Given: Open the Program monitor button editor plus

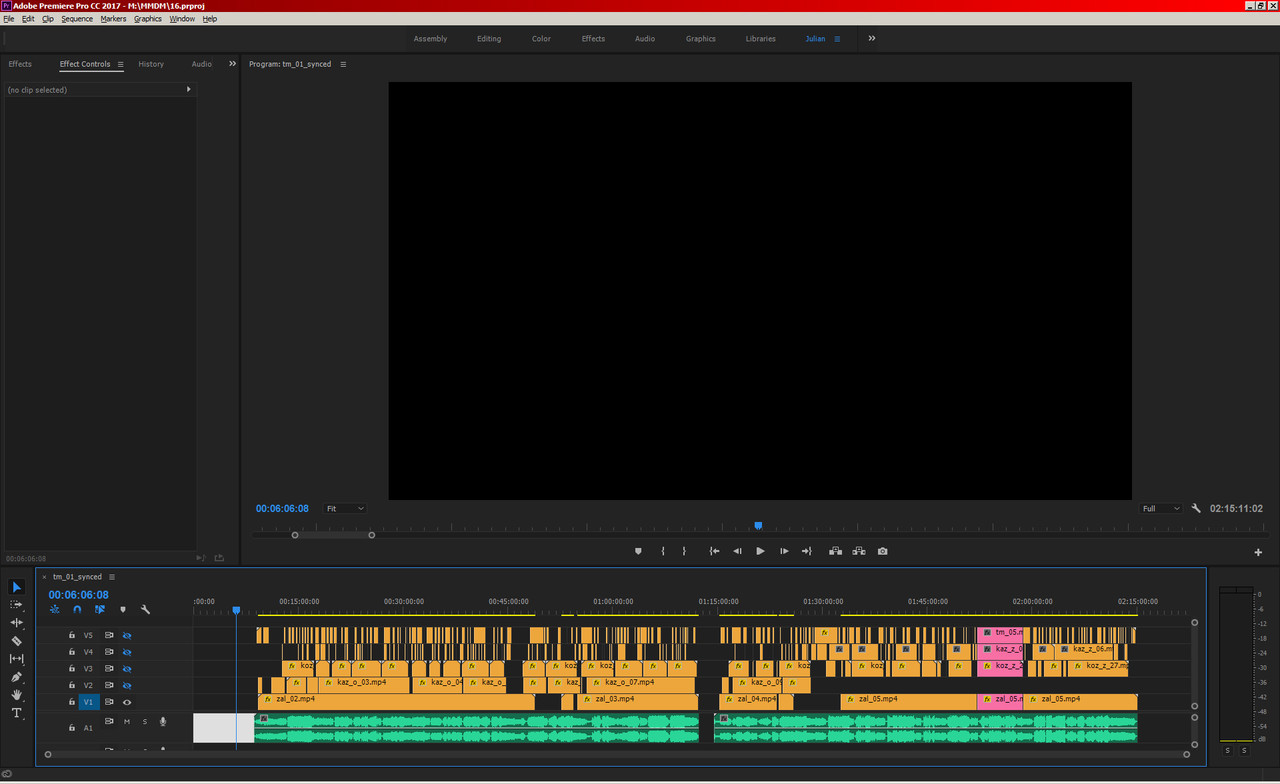Looking at the screenshot, I should [1258, 552].
